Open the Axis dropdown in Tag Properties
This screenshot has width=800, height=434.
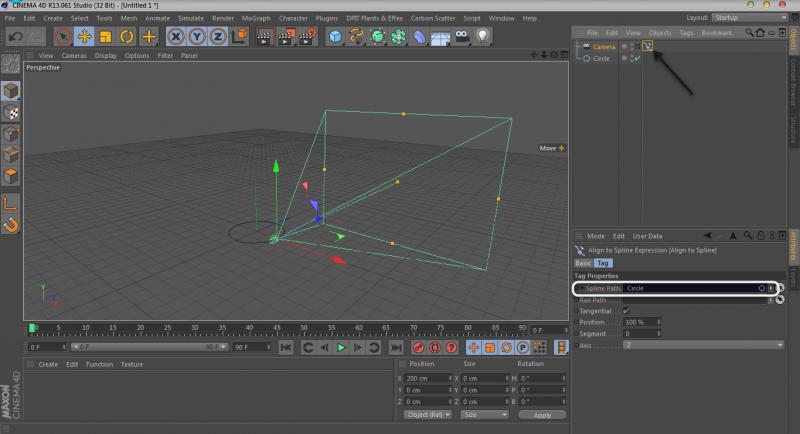(703, 345)
